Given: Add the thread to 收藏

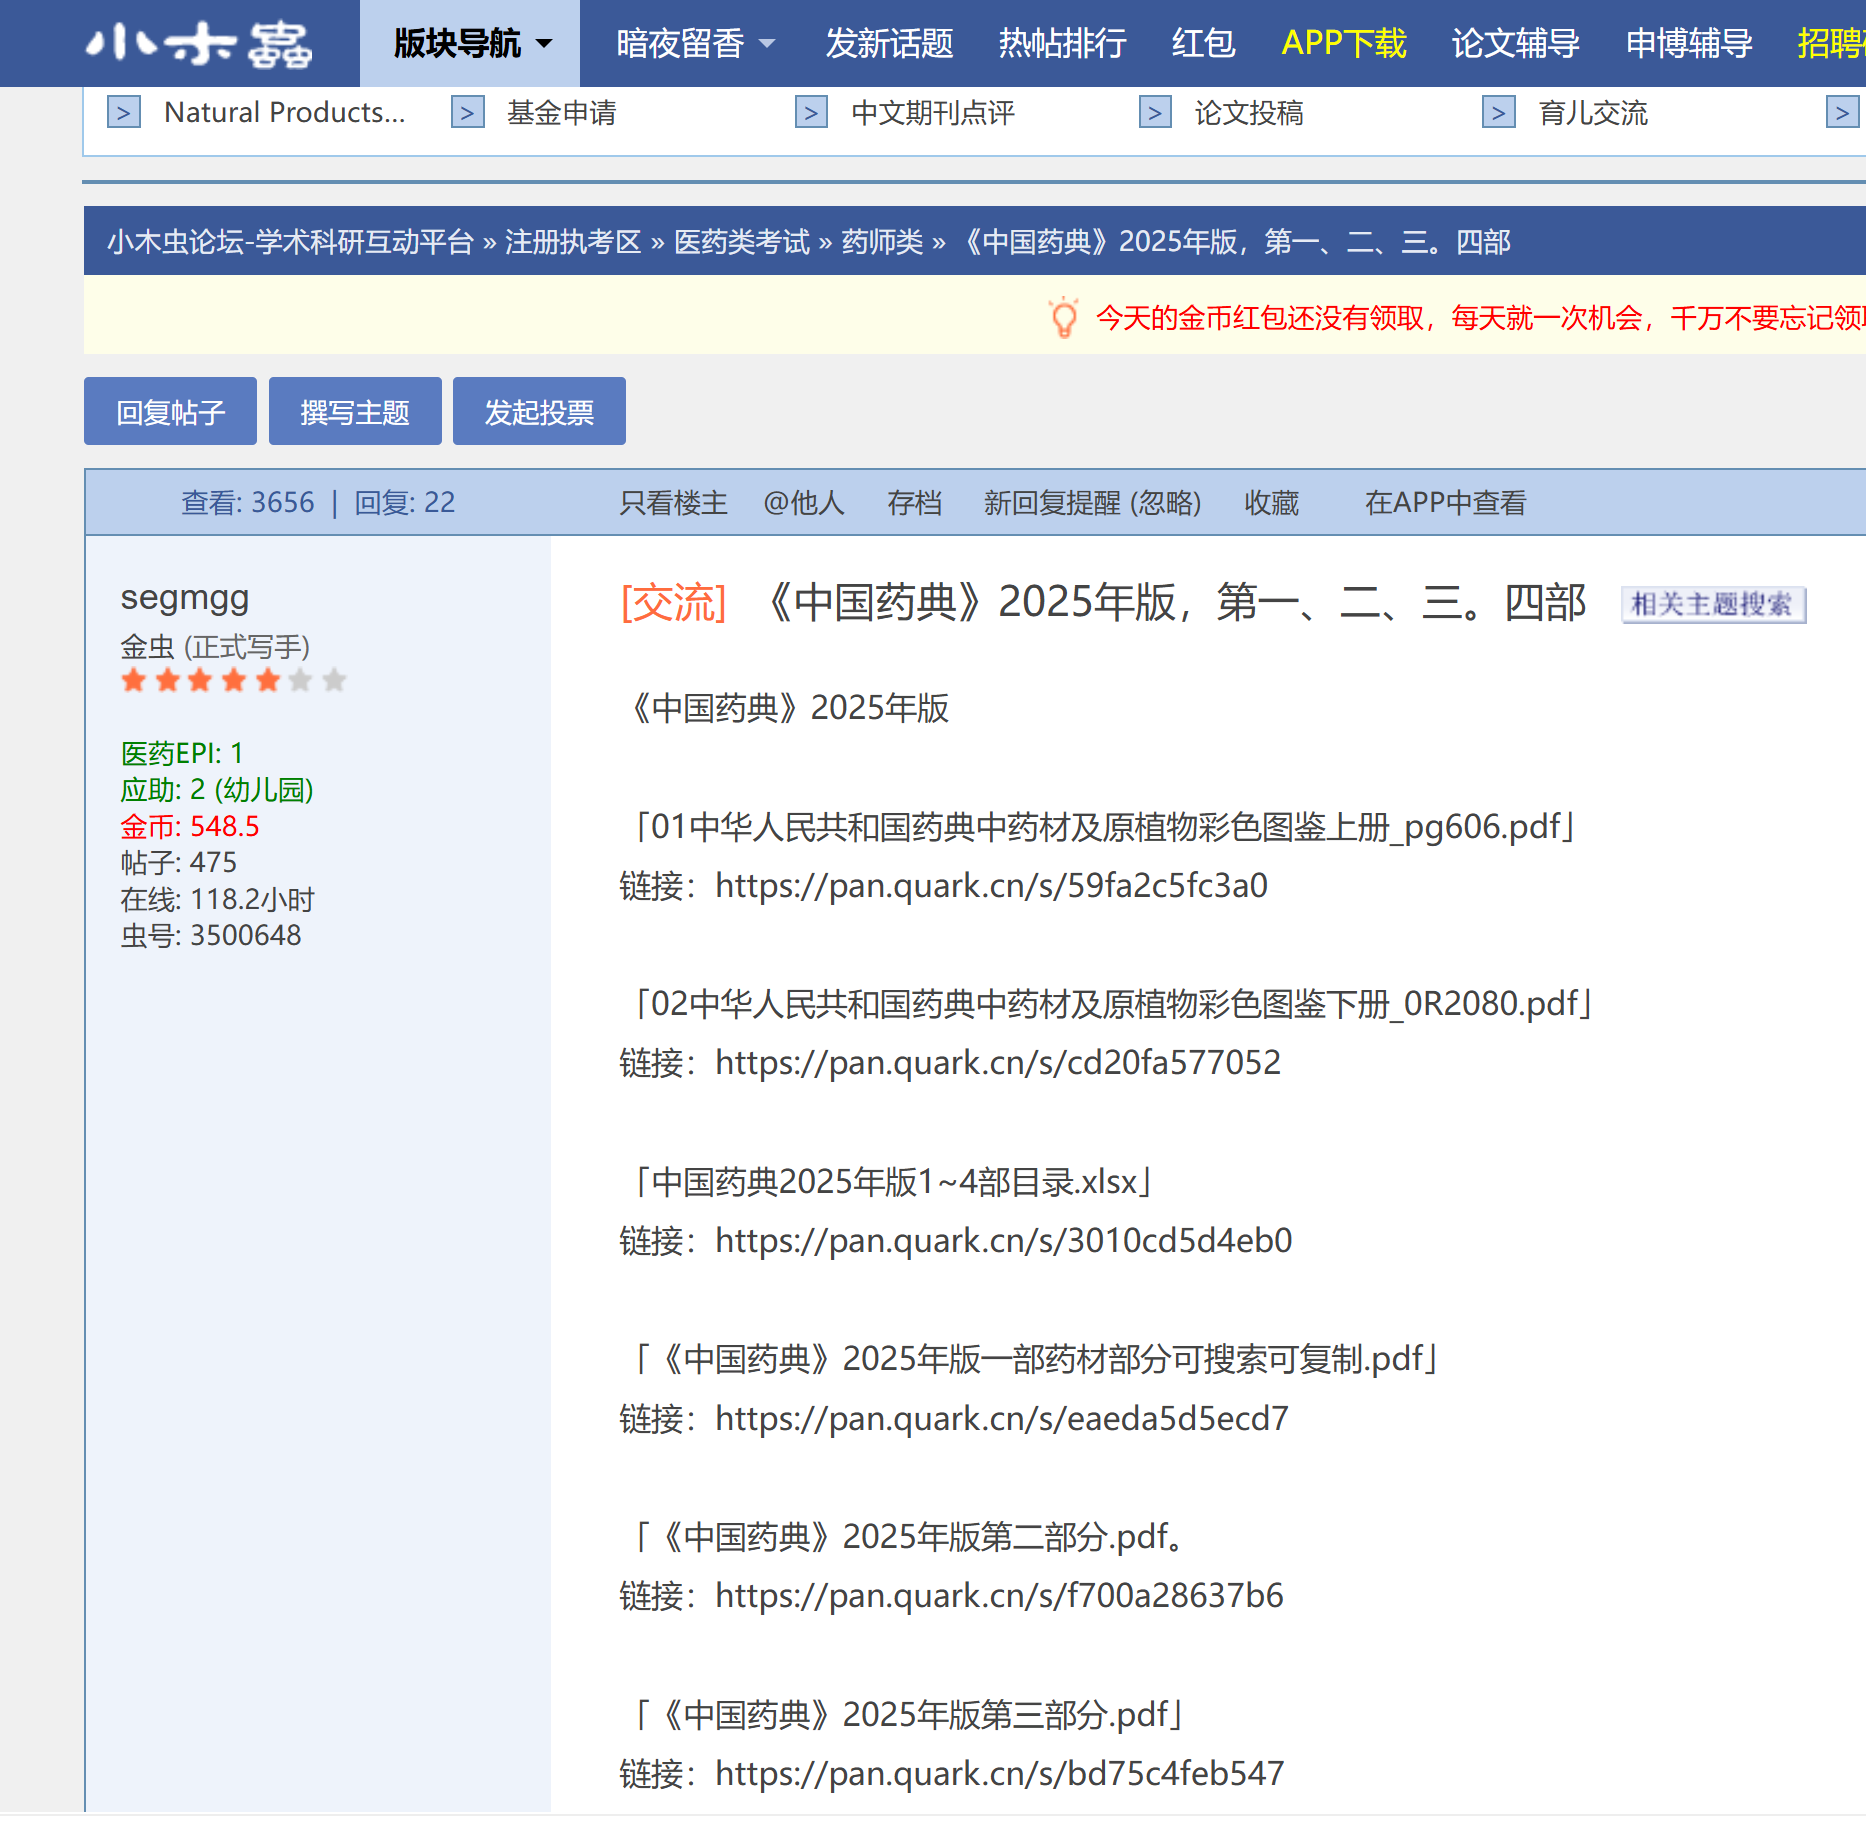Looking at the screenshot, I should coord(1271,503).
